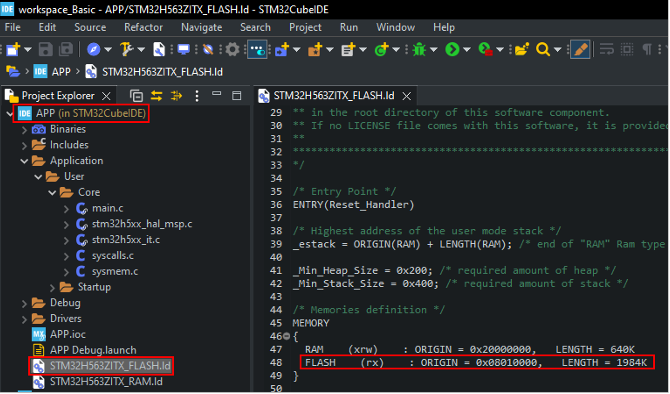This screenshot has width=670, height=394.
Task: Click the blue monitor toolbar icon
Action: tap(184, 50)
